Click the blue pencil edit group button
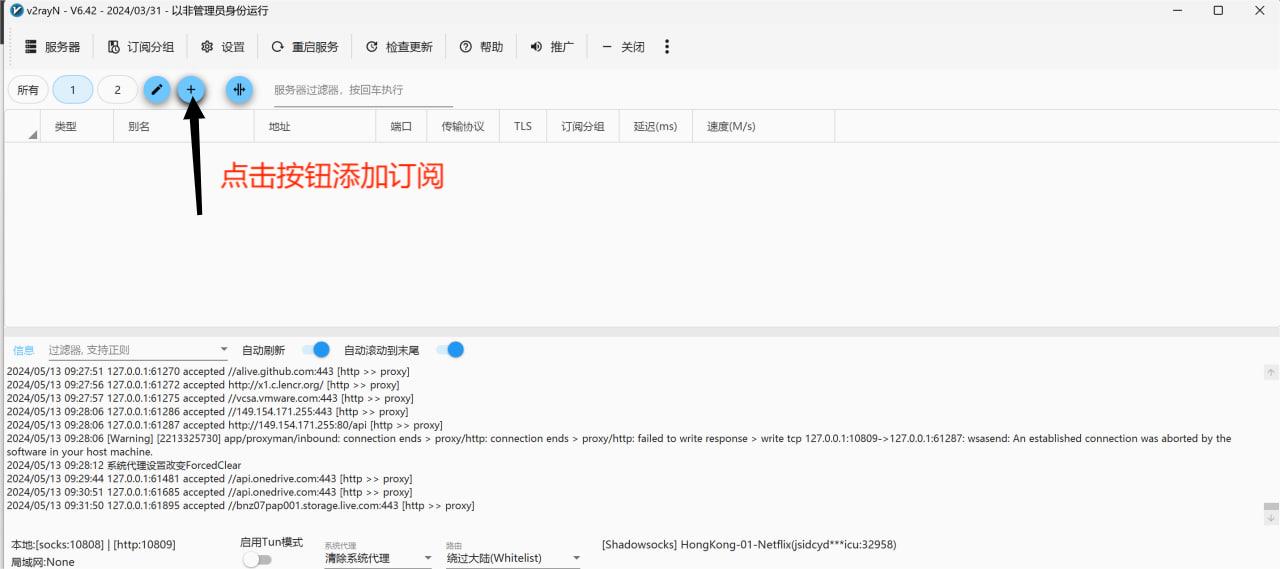Image resolution: width=1280 pixels, height=569 pixels. (x=156, y=90)
